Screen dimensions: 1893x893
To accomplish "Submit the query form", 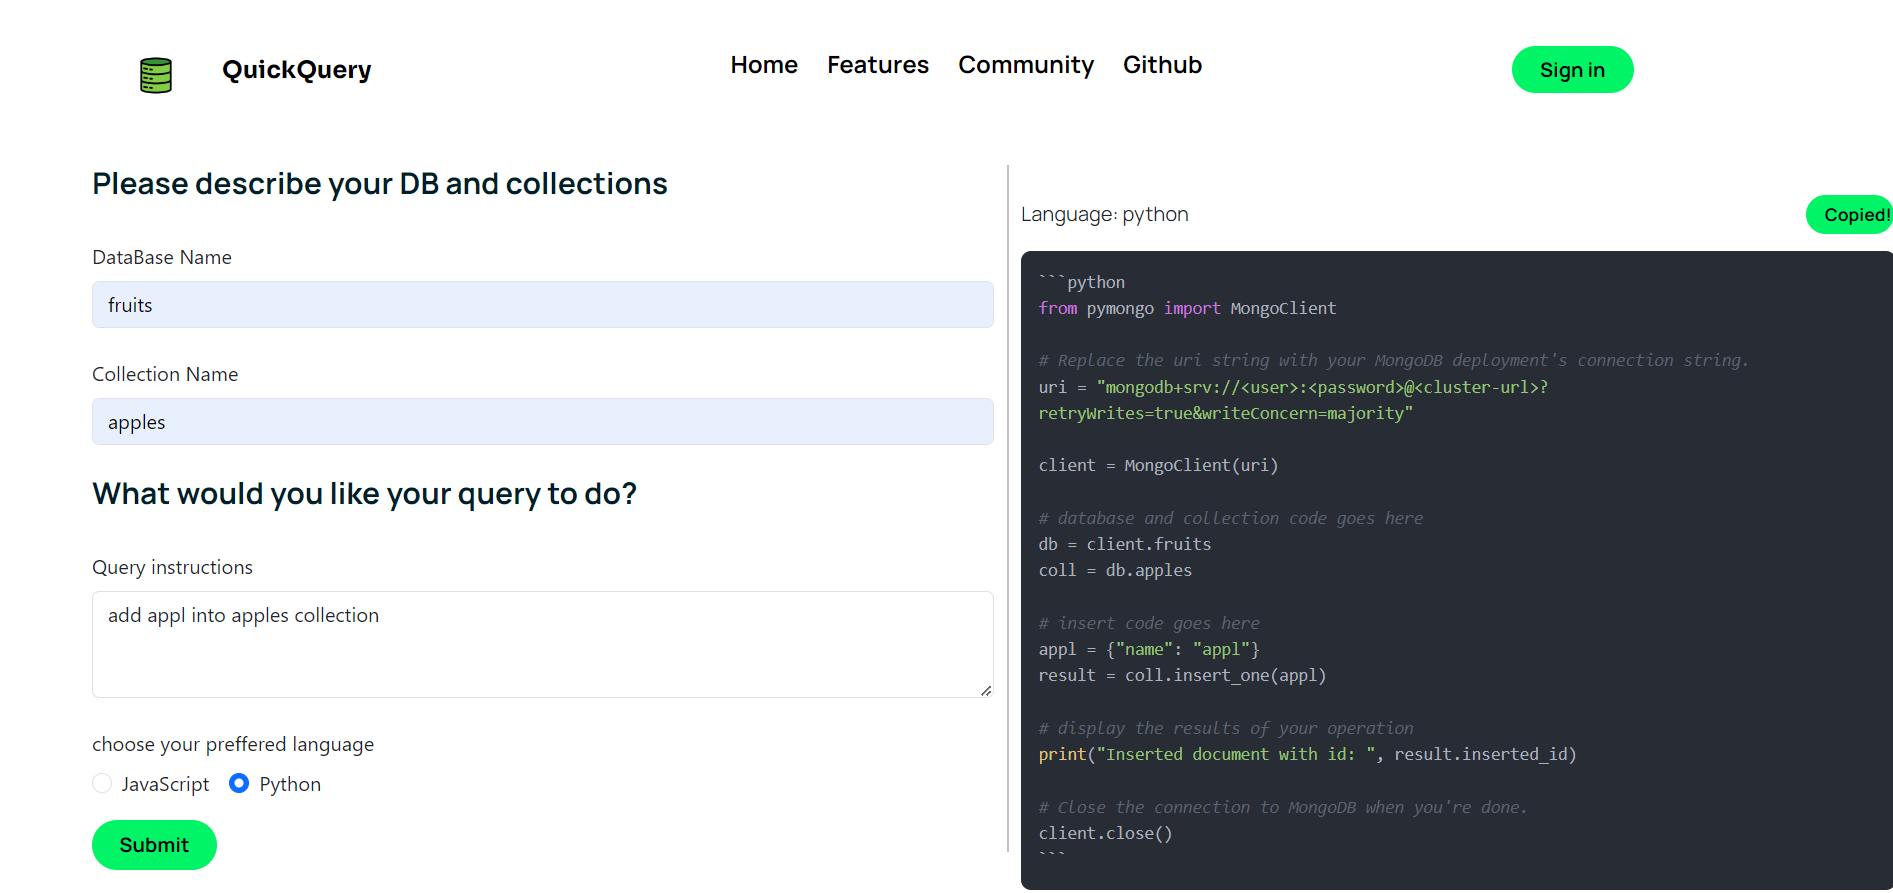I will 154,845.
